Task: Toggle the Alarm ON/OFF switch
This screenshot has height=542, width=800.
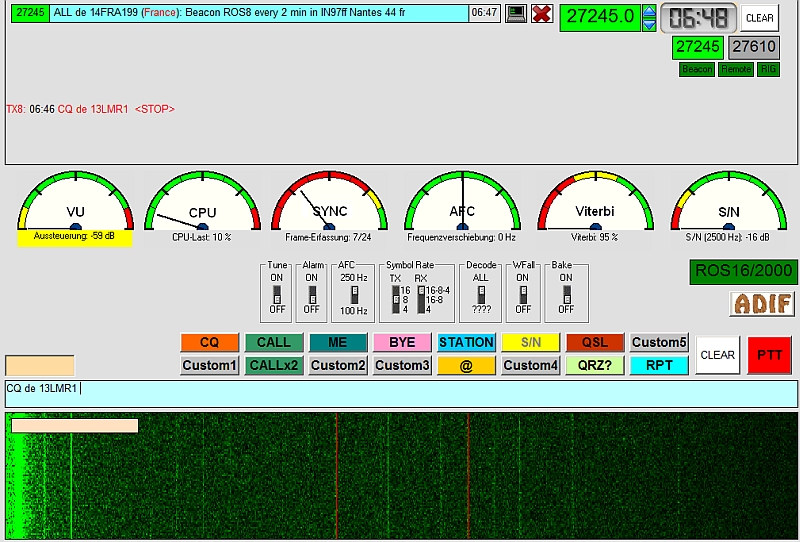Action: point(312,293)
